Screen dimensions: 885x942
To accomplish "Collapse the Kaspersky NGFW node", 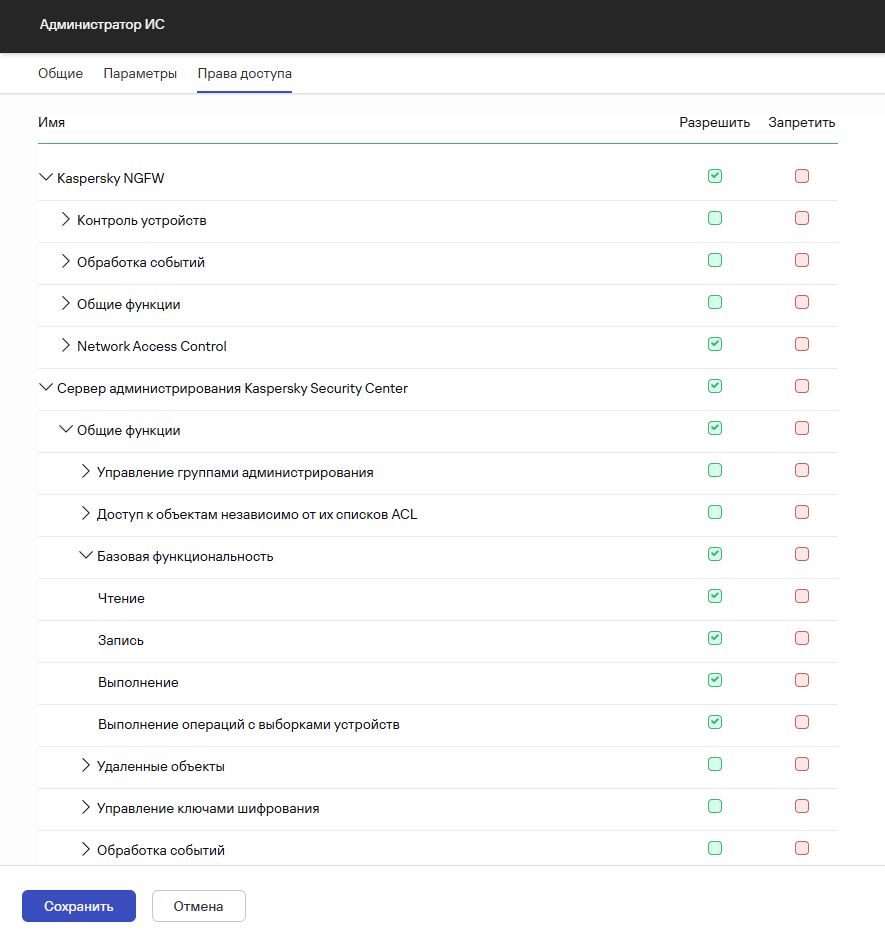I will 46,177.
